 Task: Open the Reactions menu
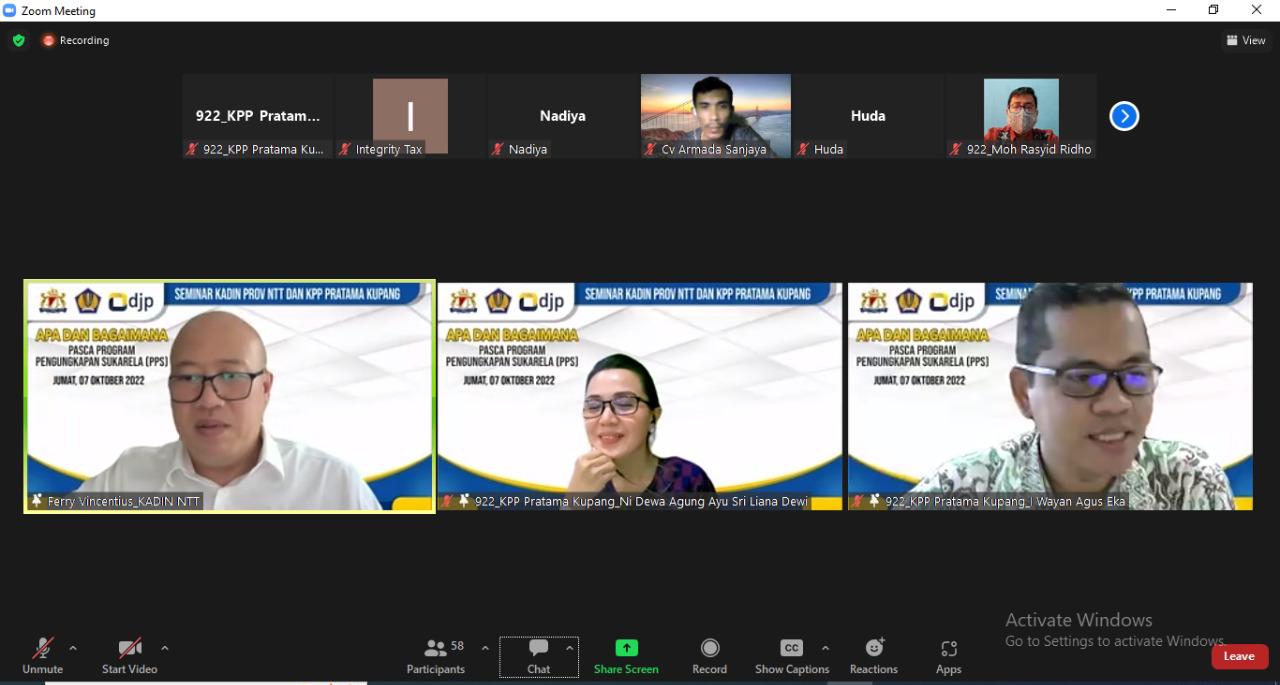873,656
